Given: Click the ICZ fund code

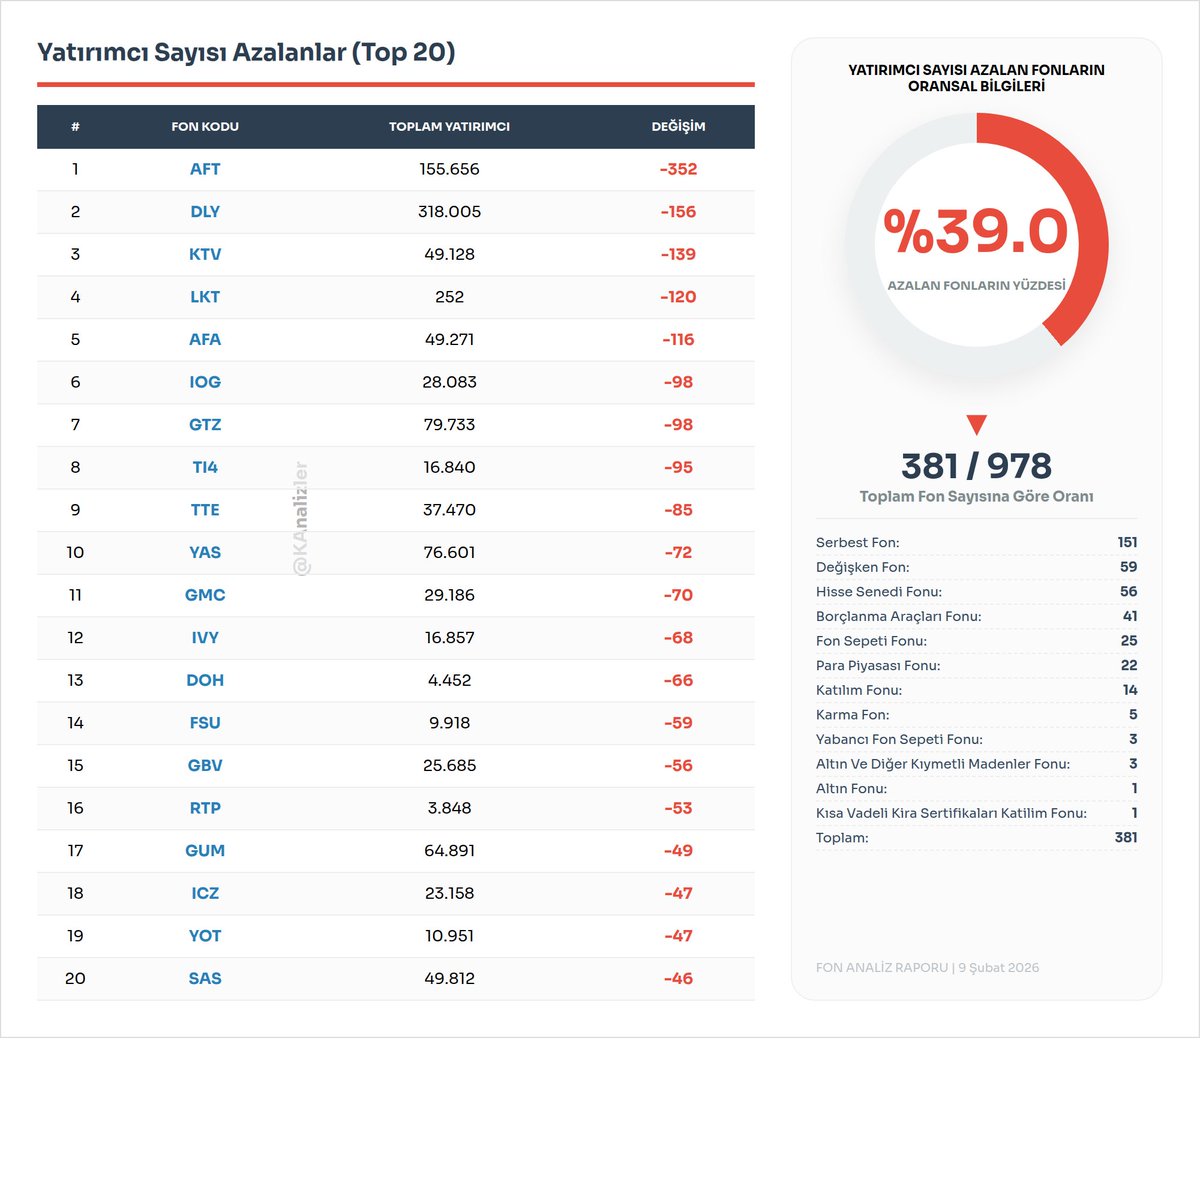Looking at the screenshot, I should pyautogui.click(x=205, y=893).
